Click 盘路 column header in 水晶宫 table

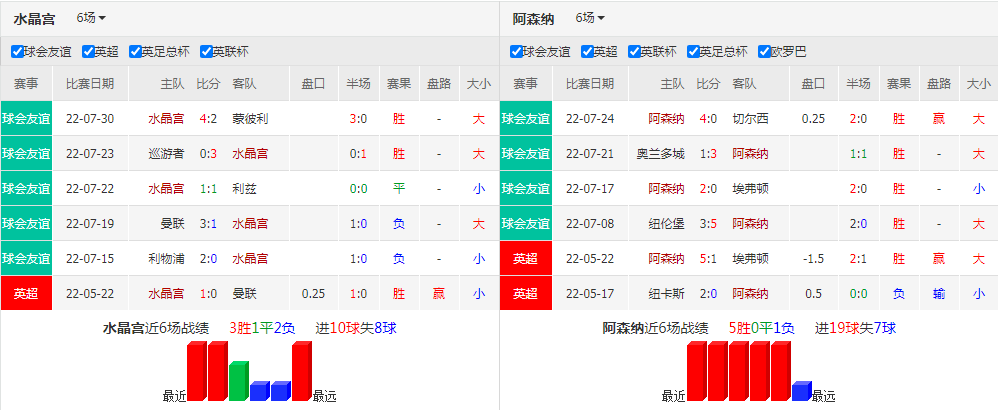click(439, 83)
